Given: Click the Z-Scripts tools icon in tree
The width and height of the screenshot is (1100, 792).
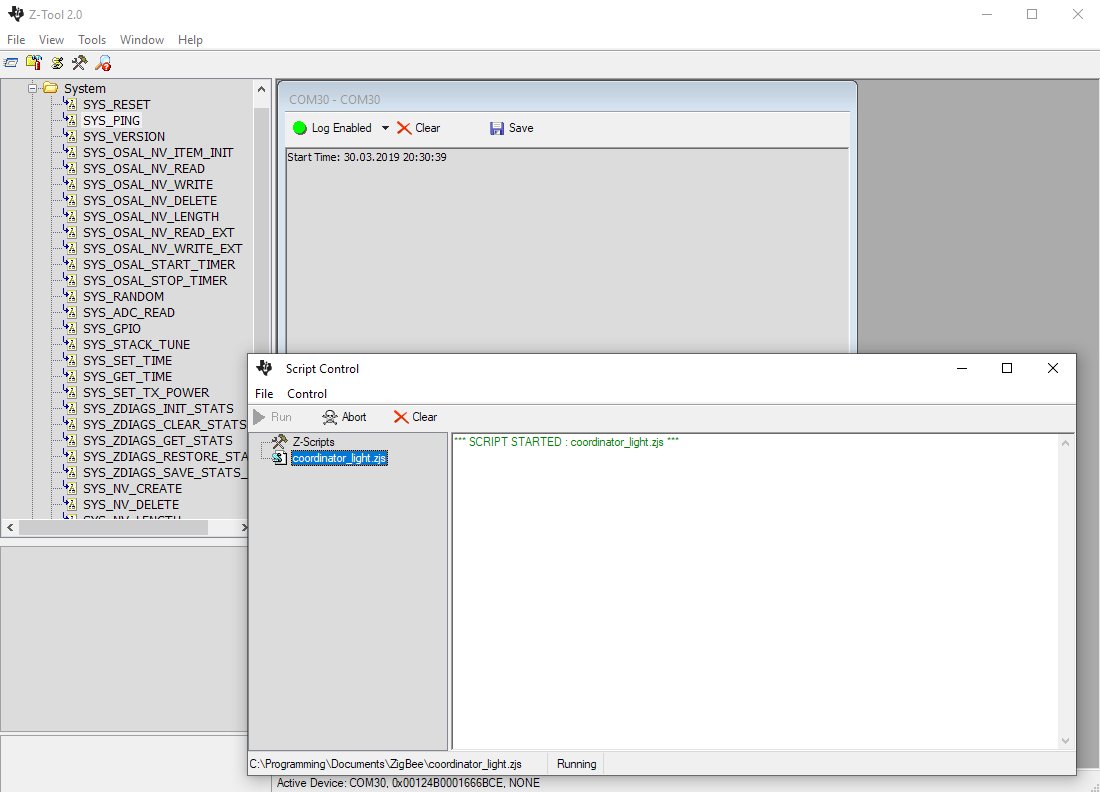Looking at the screenshot, I should coord(280,441).
